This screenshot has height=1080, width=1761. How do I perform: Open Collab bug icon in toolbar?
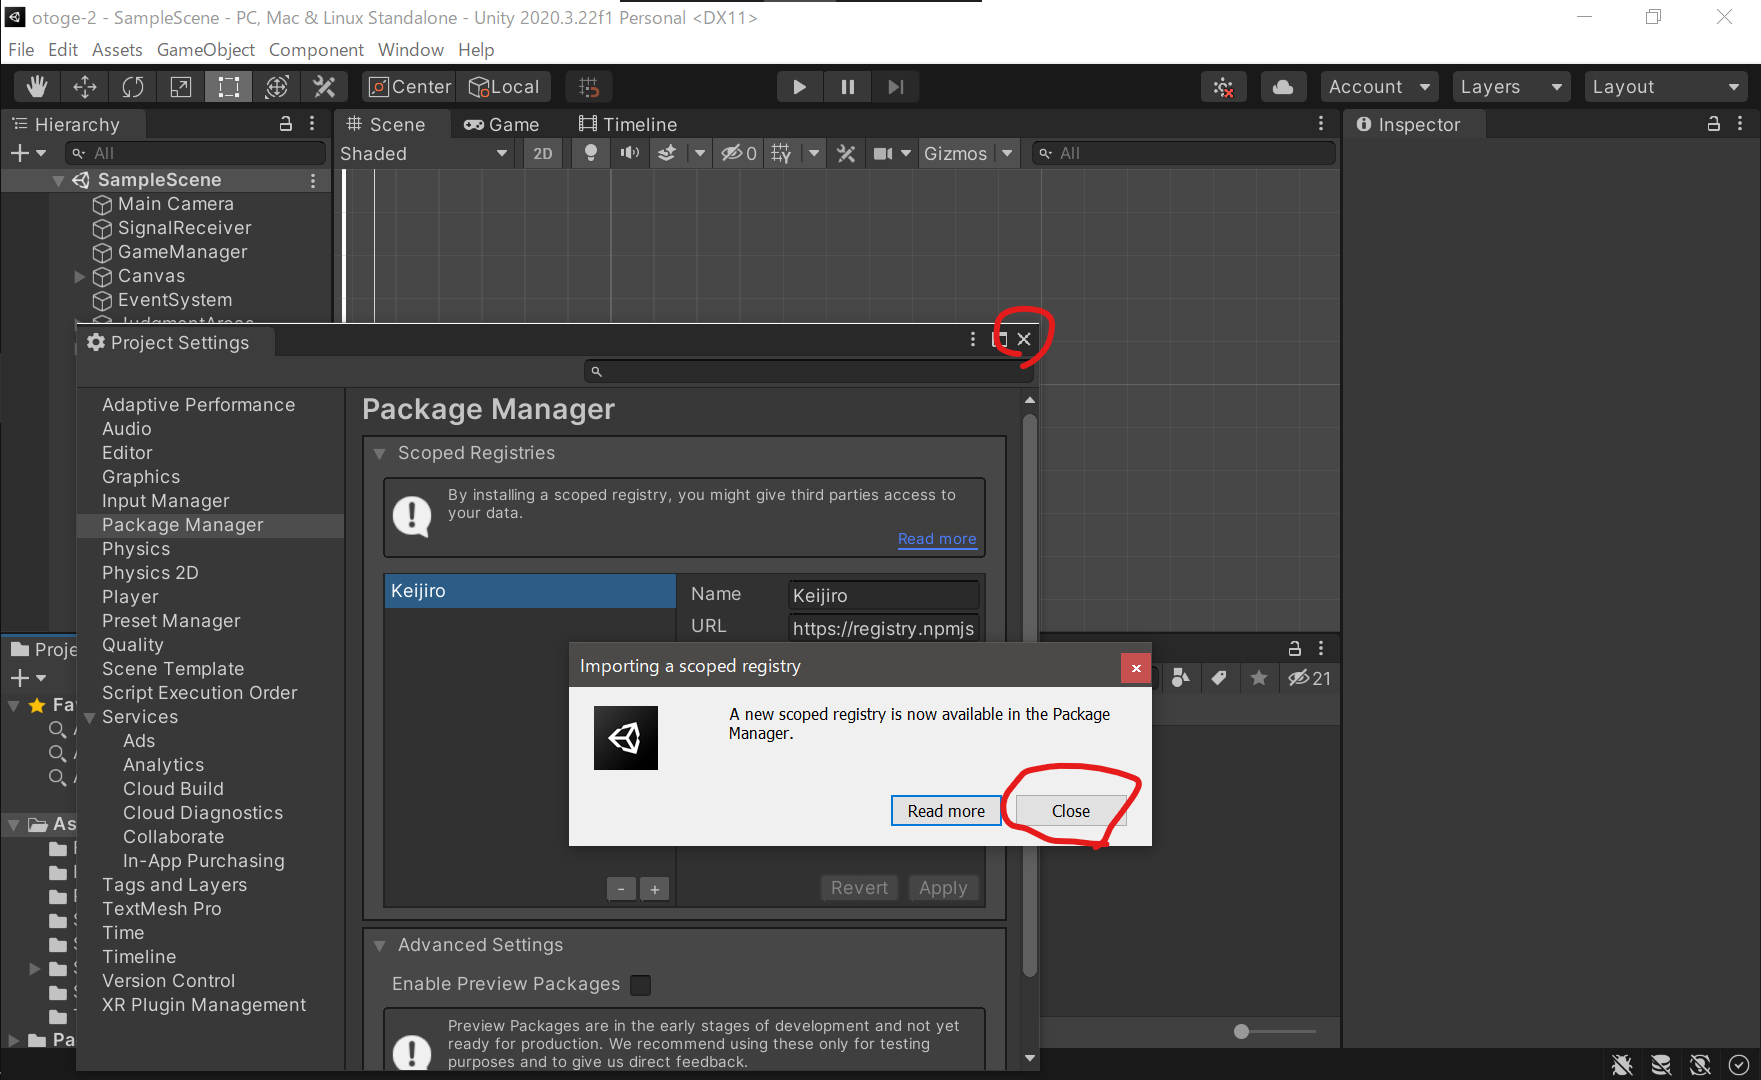(x=1223, y=87)
